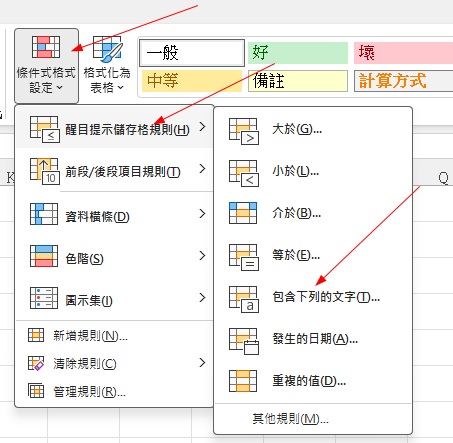The width and height of the screenshot is (453, 443).
Task: Choose 大於(G)... rule option
Action: [x=313, y=129]
